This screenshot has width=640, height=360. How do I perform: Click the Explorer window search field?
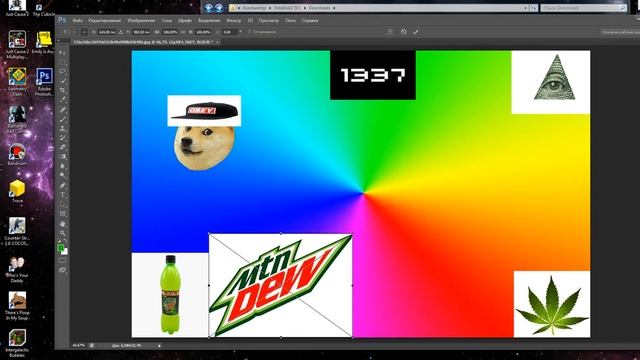[584, 8]
